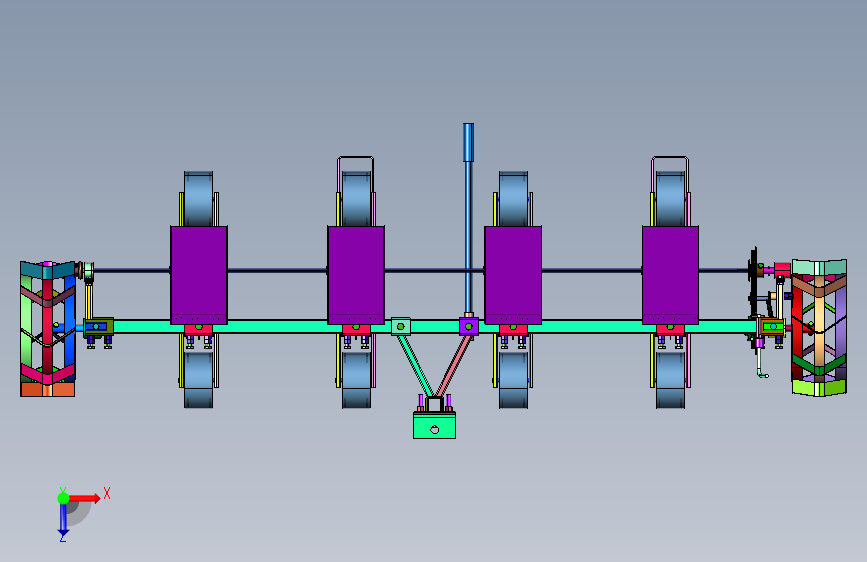Click the blue Z axis arrow of the triad
Image resolution: width=867 pixels, height=562 pixels.
tap(63, 520)
